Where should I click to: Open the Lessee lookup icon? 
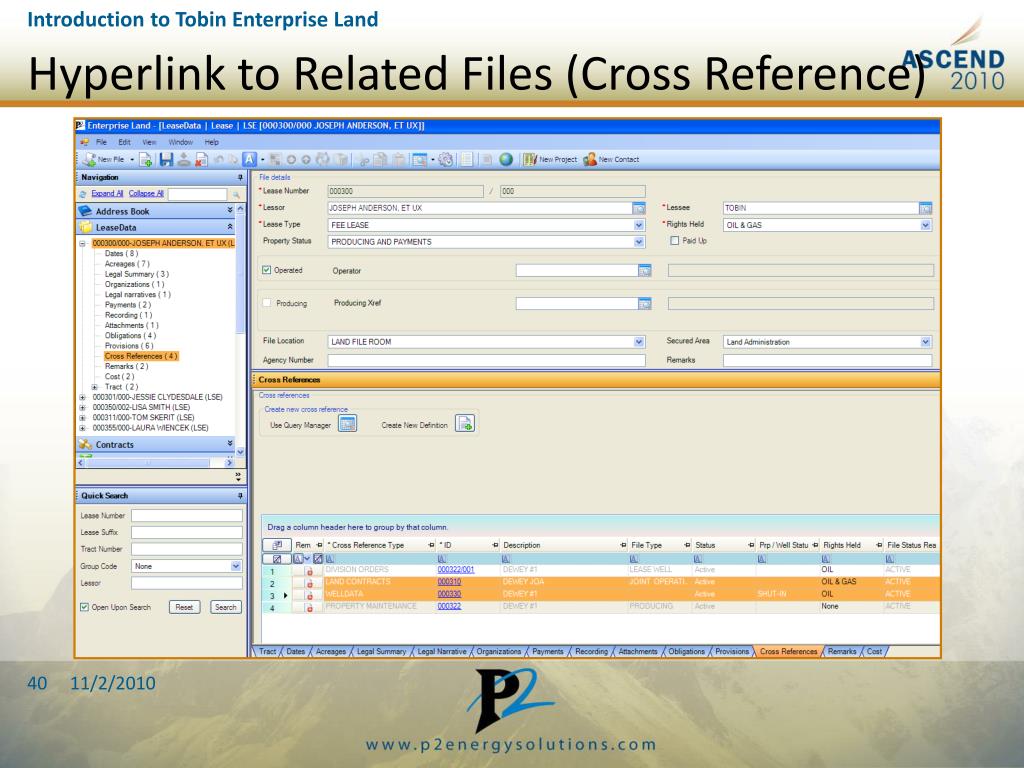pos(925,208)
